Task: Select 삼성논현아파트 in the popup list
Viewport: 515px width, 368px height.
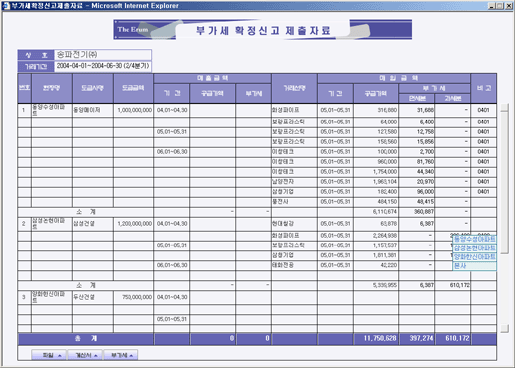Action: pos(474,248)
